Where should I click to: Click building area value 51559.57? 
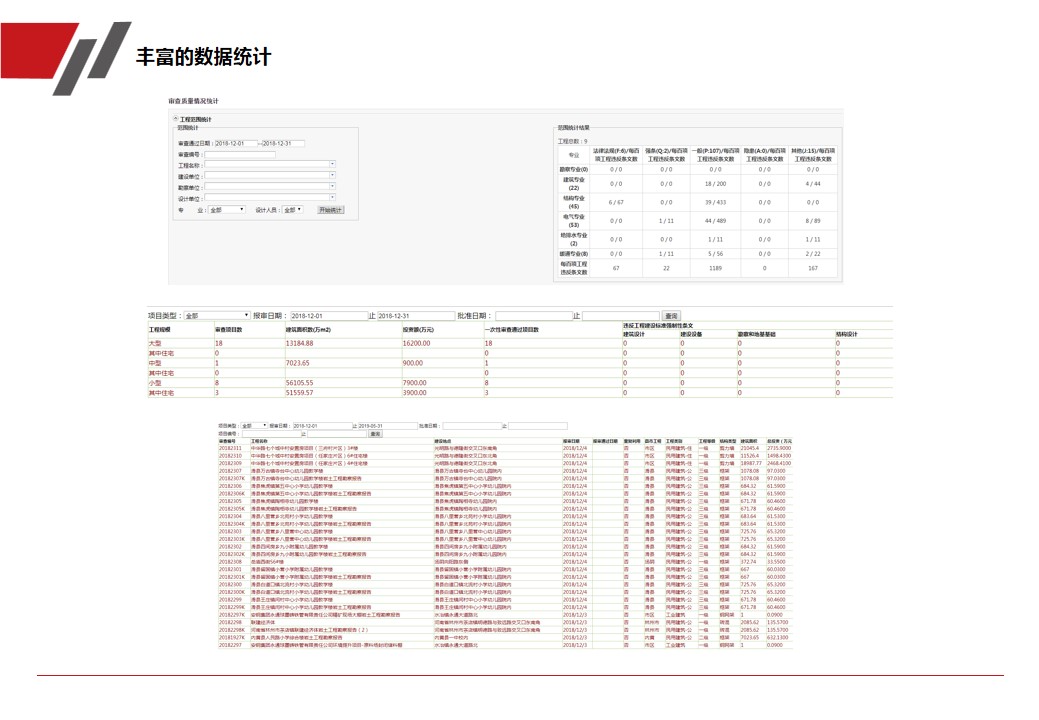click(300, 393)
